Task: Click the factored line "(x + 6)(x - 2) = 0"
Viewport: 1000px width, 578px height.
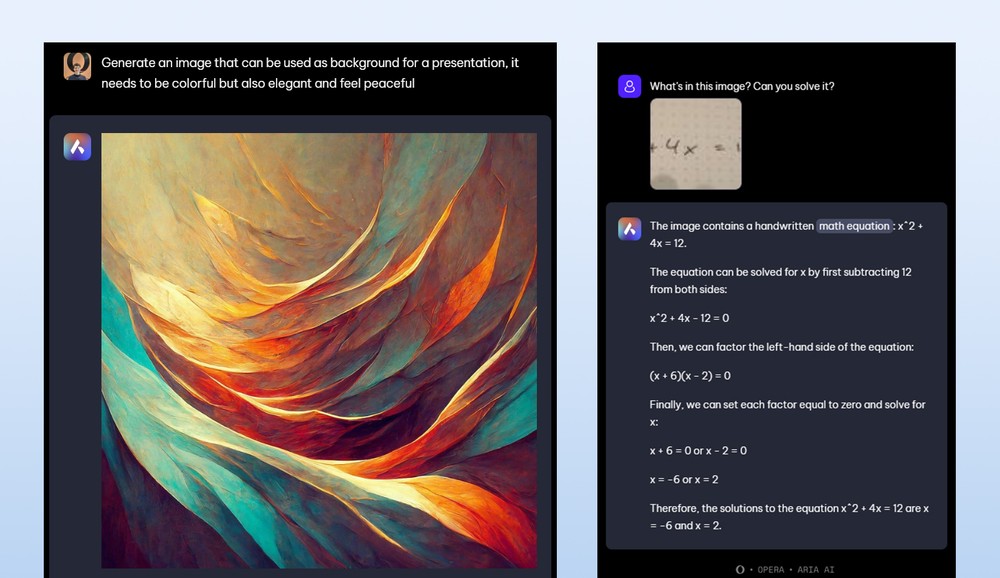Action: click(690, 376)
